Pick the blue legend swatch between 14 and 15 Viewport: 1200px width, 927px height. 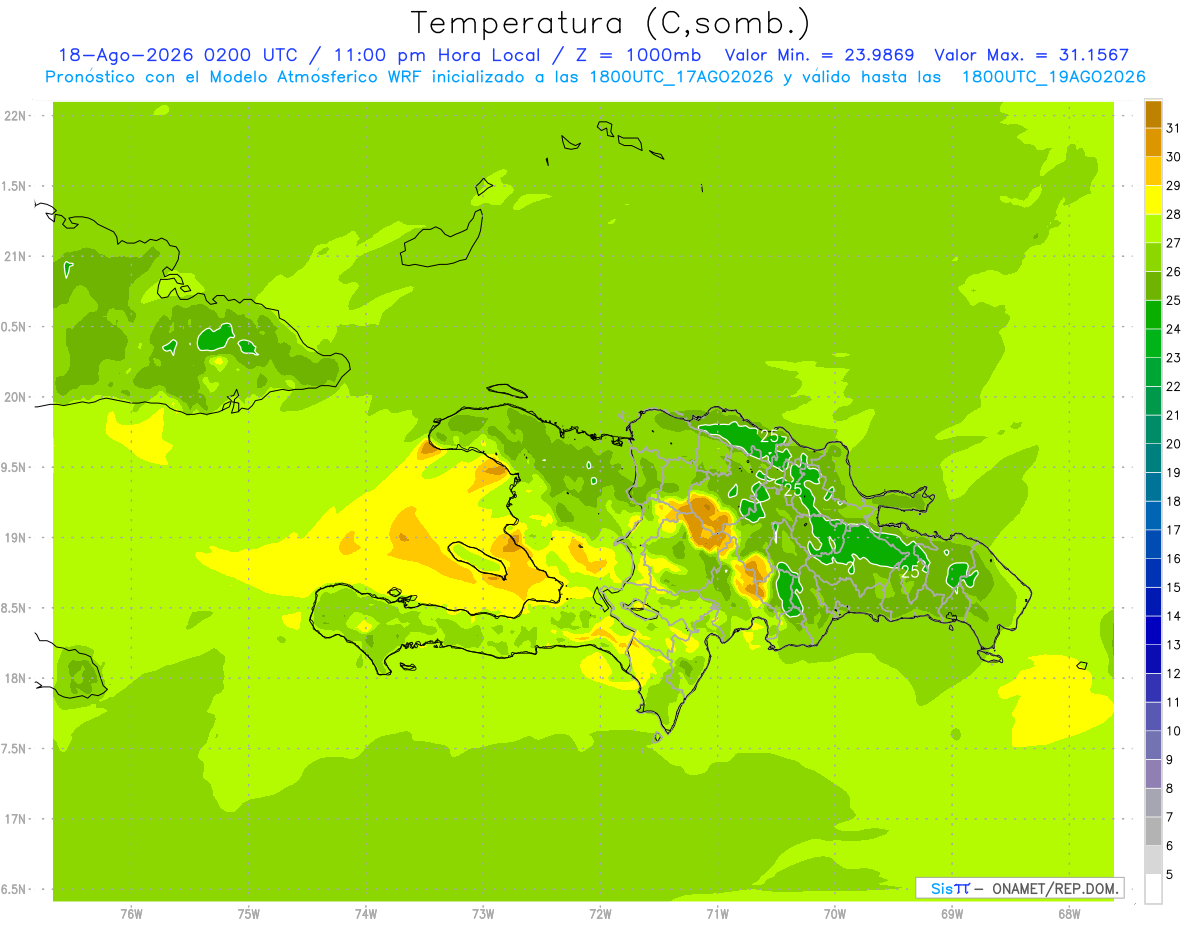click(x=1153, y=601)
